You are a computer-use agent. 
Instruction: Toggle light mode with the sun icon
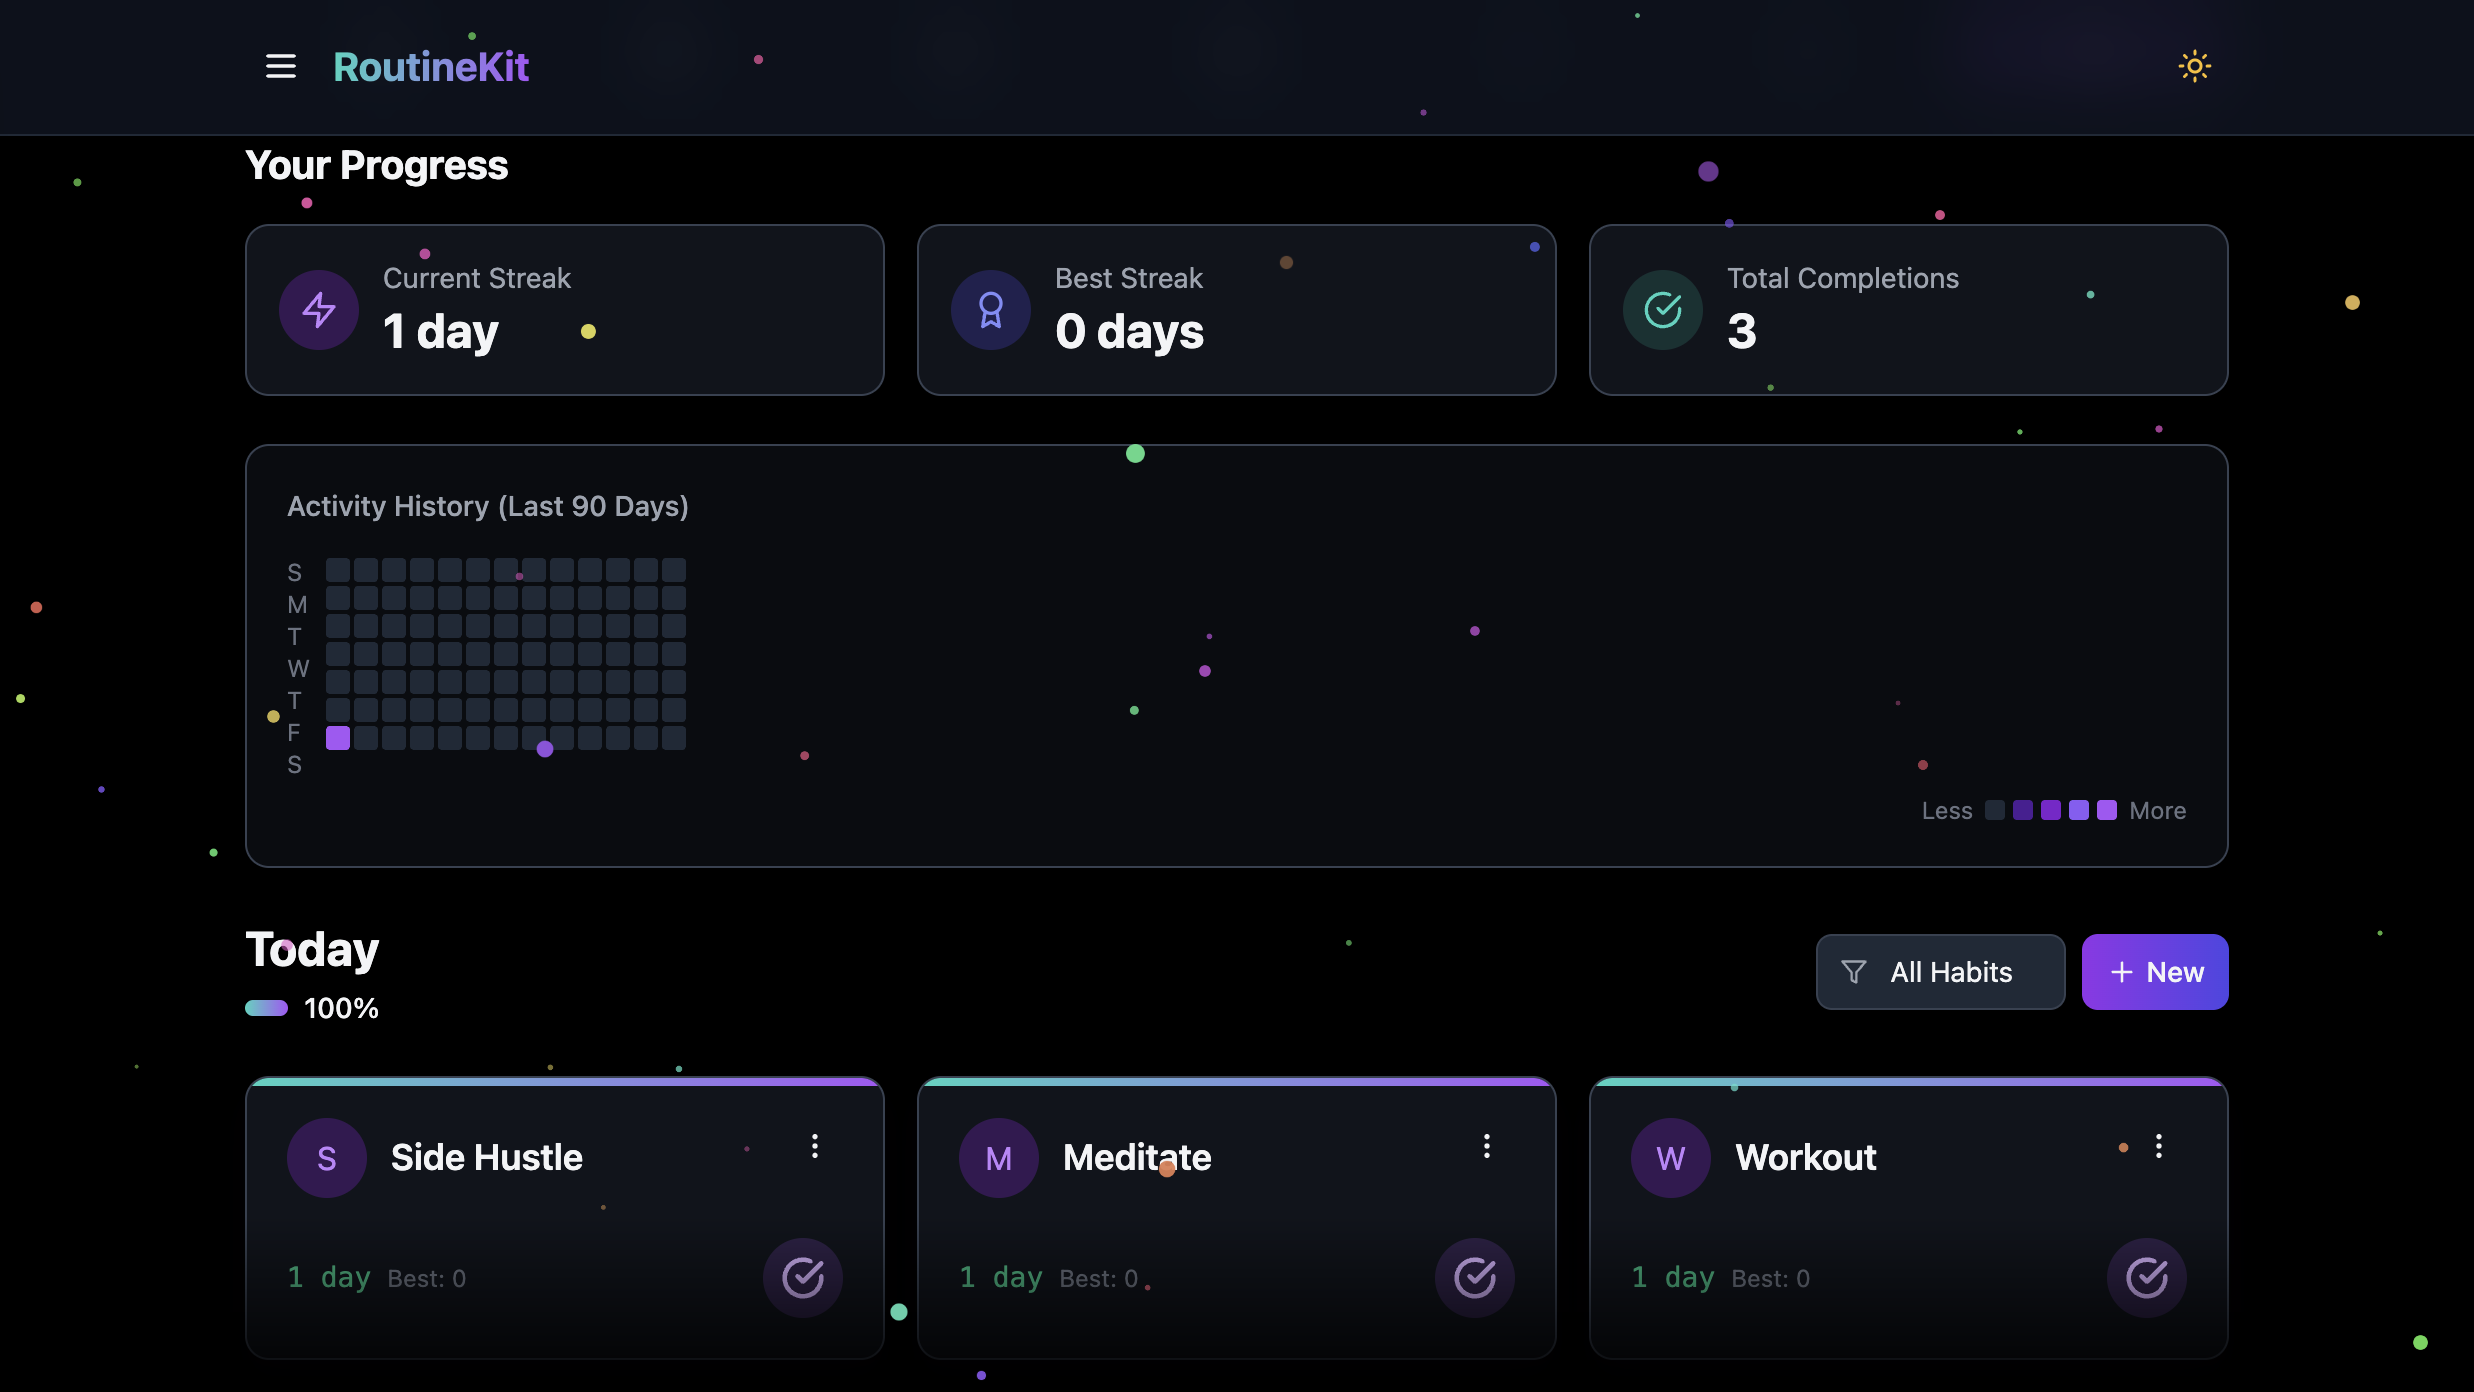pos(2194,67)
